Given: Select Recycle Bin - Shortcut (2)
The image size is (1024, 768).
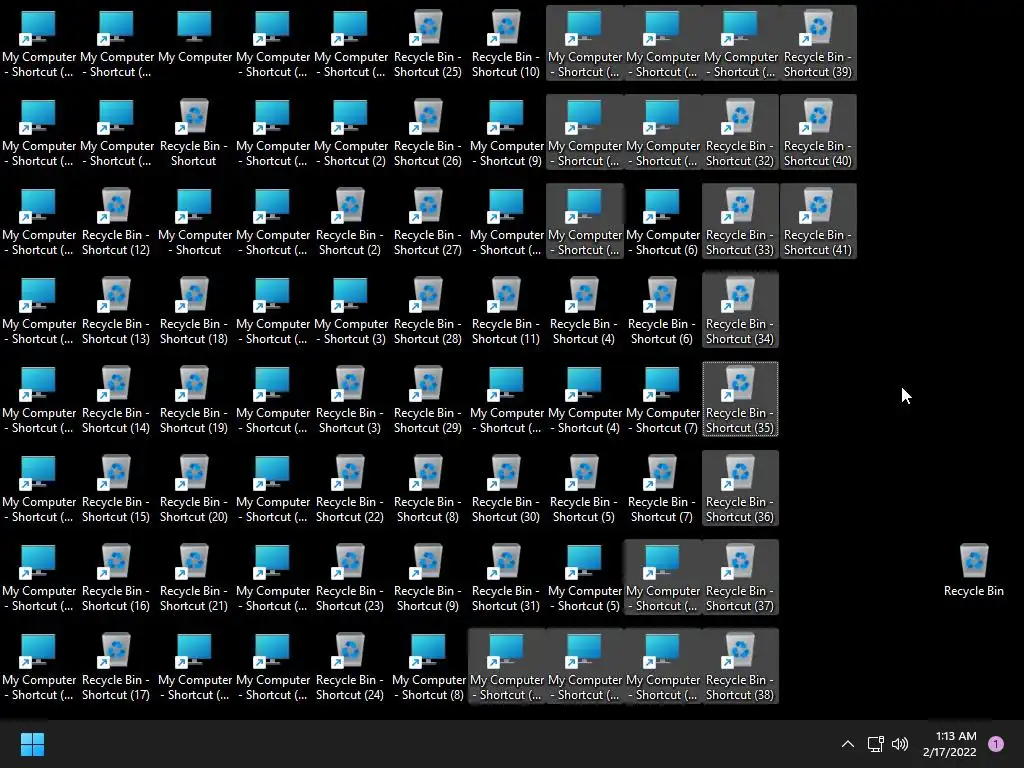Looking at the screenshot, I should pos(350,221).
